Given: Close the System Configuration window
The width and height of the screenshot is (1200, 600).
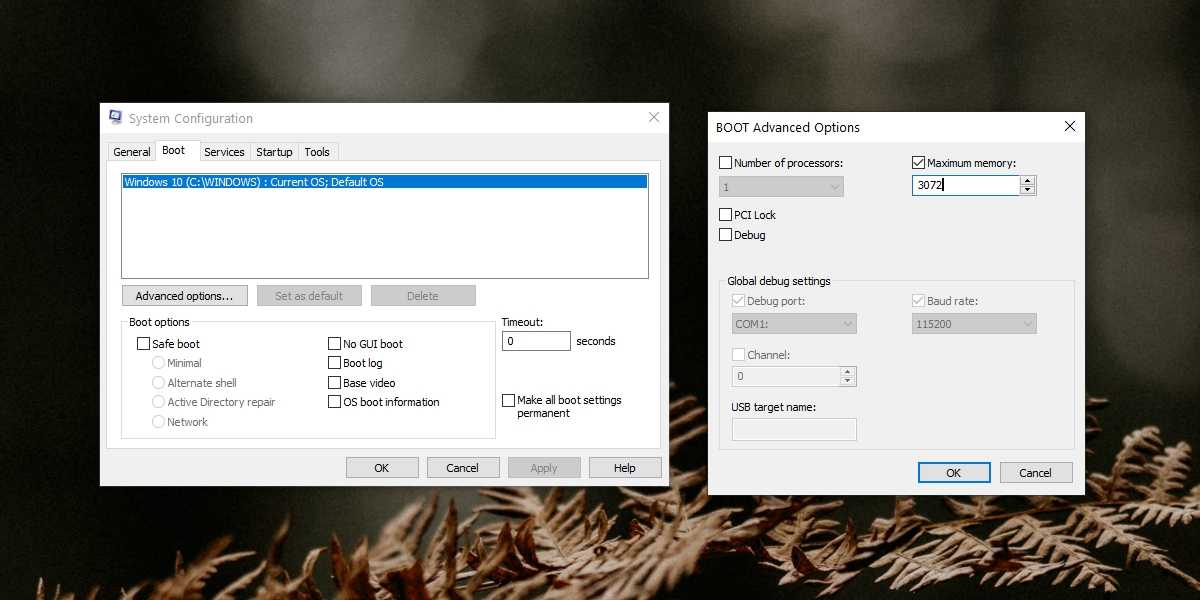Looking at the screenshot, I should pyautogui.click(x=654, y=118).
